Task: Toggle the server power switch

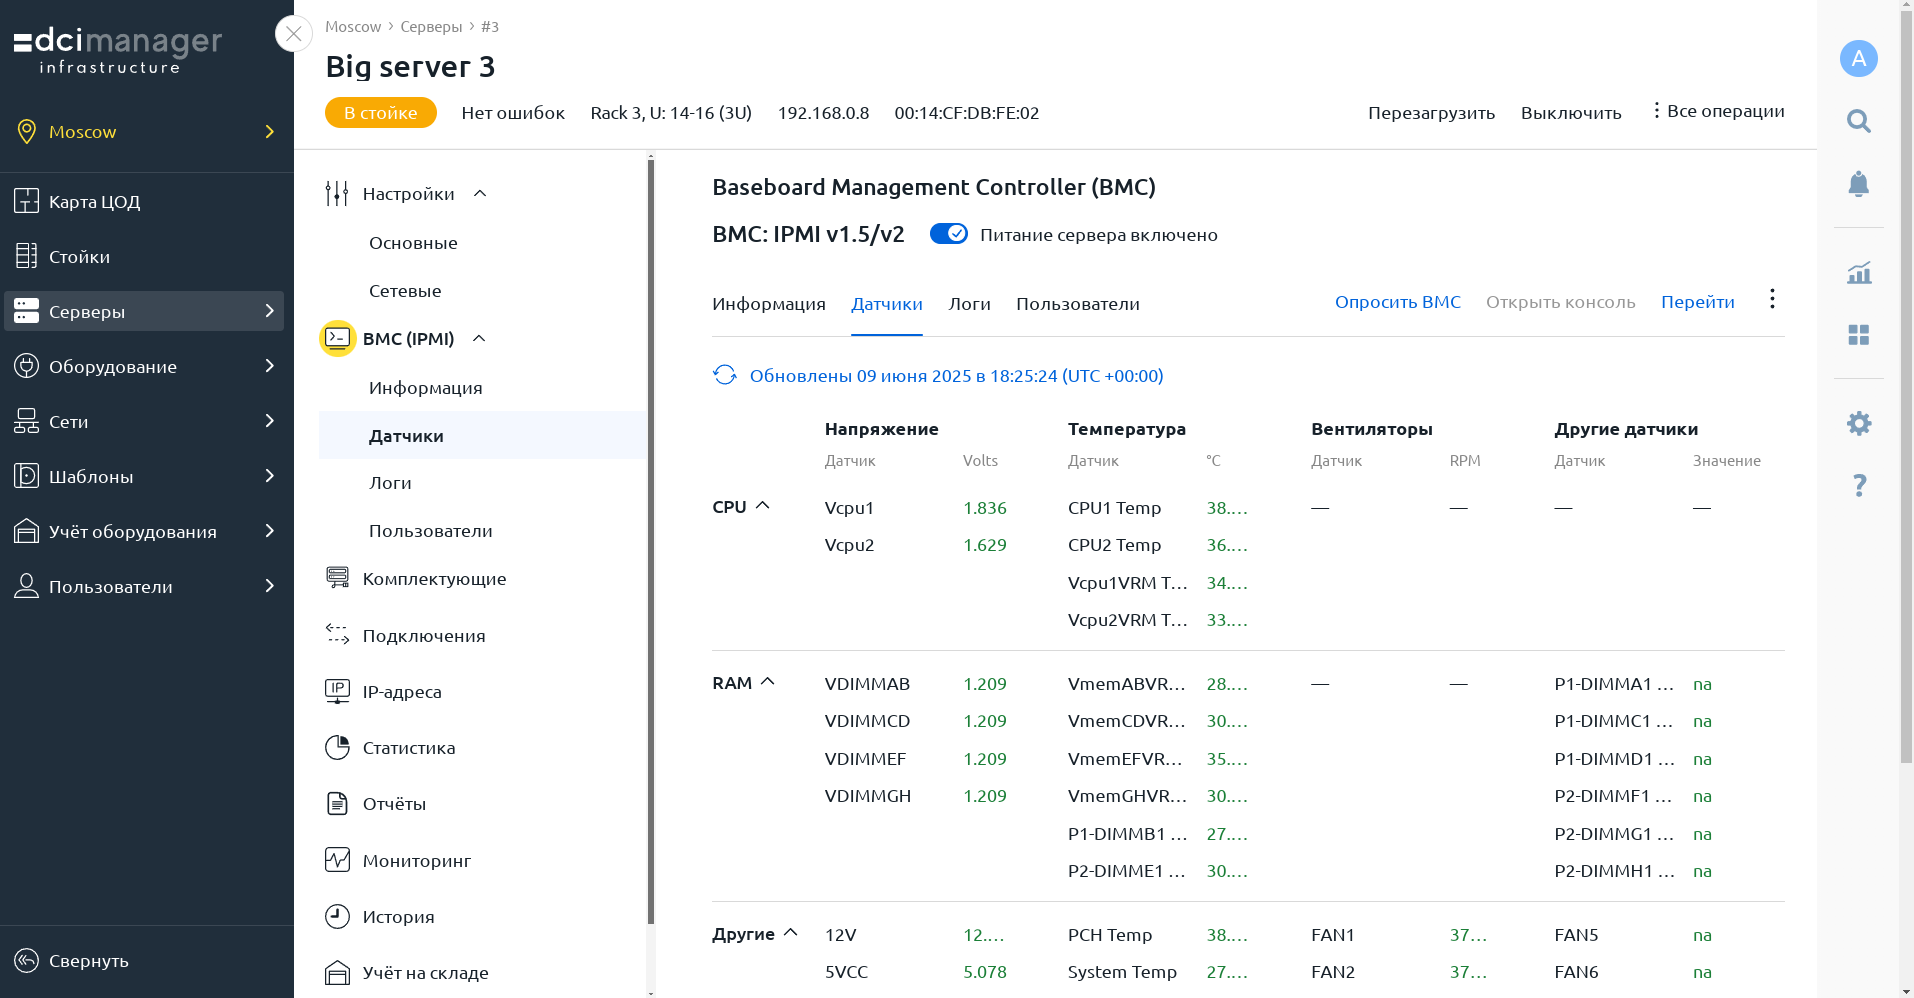Action: (x=948, y=234)
